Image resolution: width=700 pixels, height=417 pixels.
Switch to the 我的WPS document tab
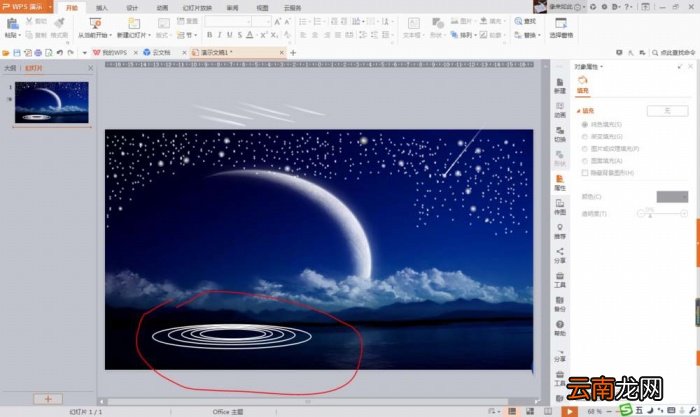(x=114, y=53)
